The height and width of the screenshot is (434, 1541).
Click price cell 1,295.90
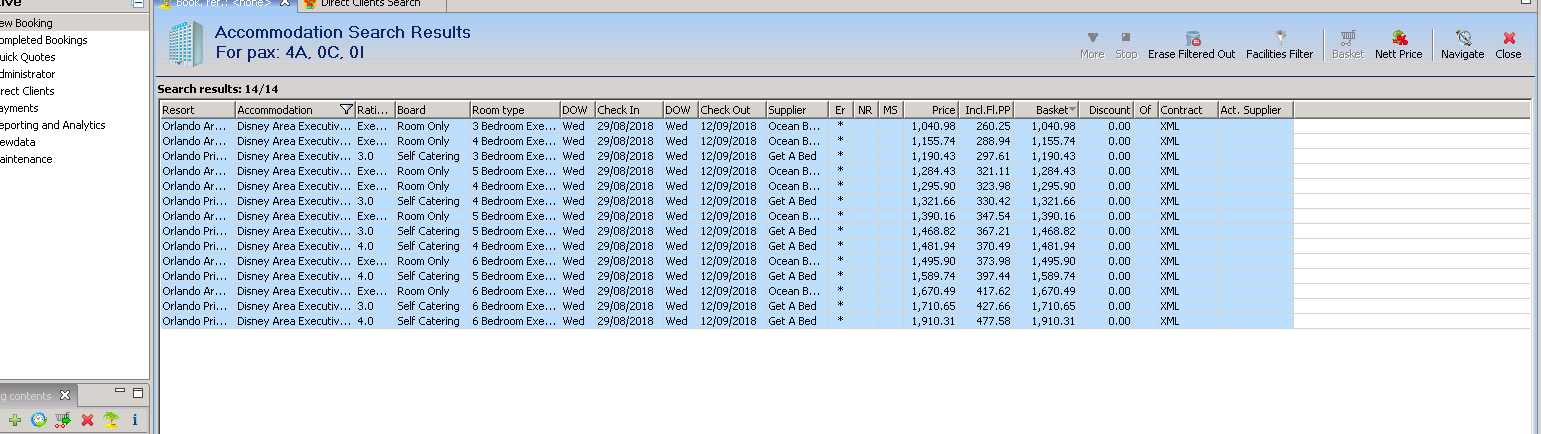[933, 186]
